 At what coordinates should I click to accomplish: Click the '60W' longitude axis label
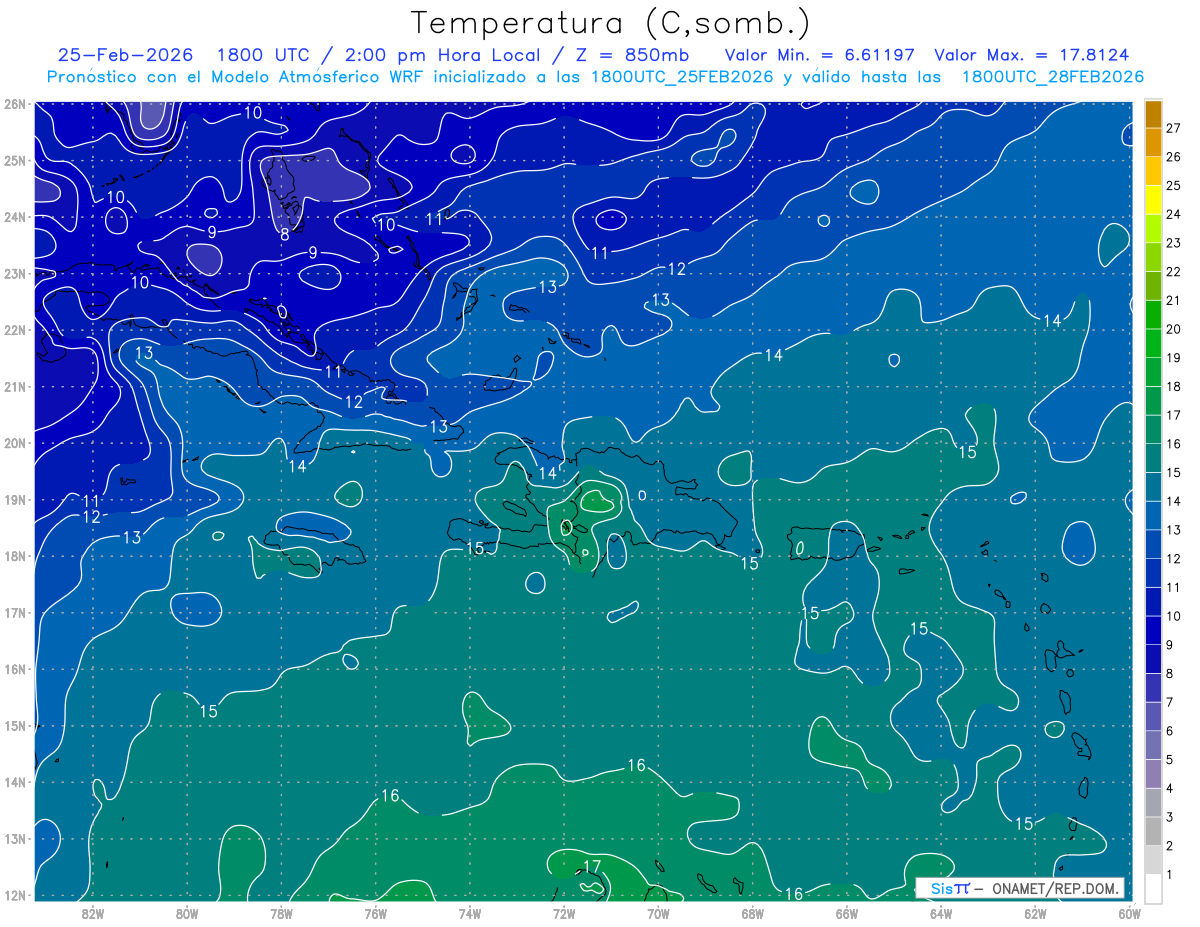[1129, 913]
